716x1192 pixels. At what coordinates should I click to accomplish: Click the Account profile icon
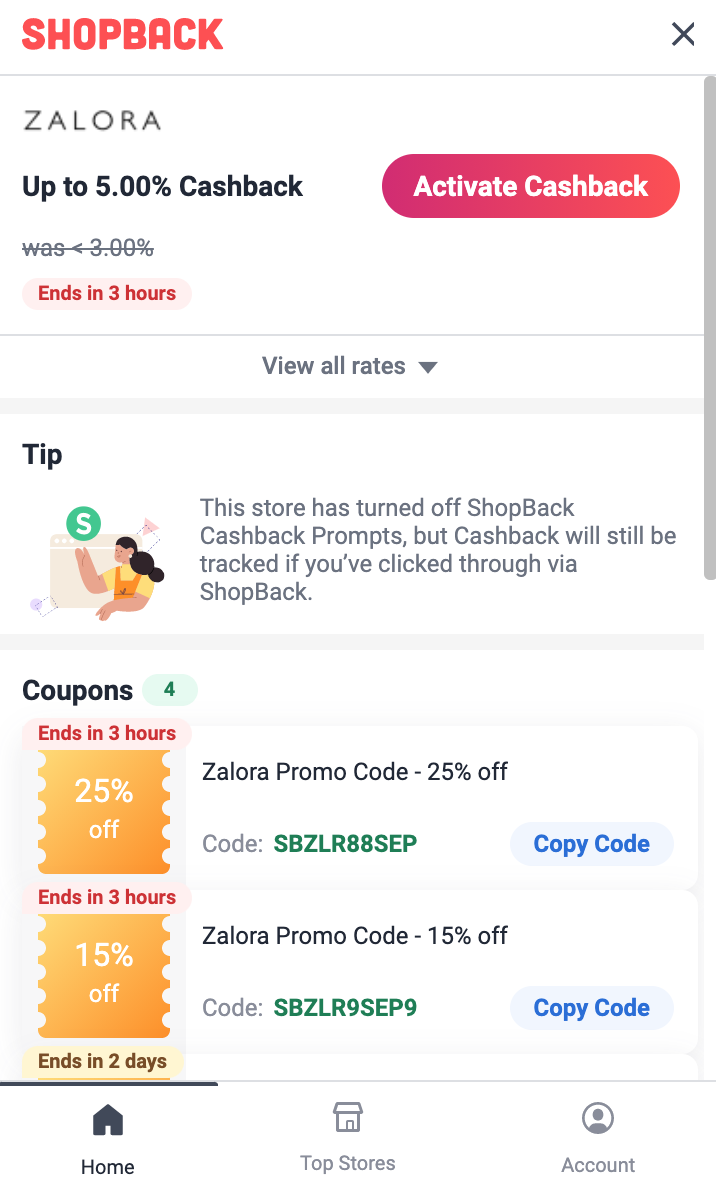point(598,1118)
